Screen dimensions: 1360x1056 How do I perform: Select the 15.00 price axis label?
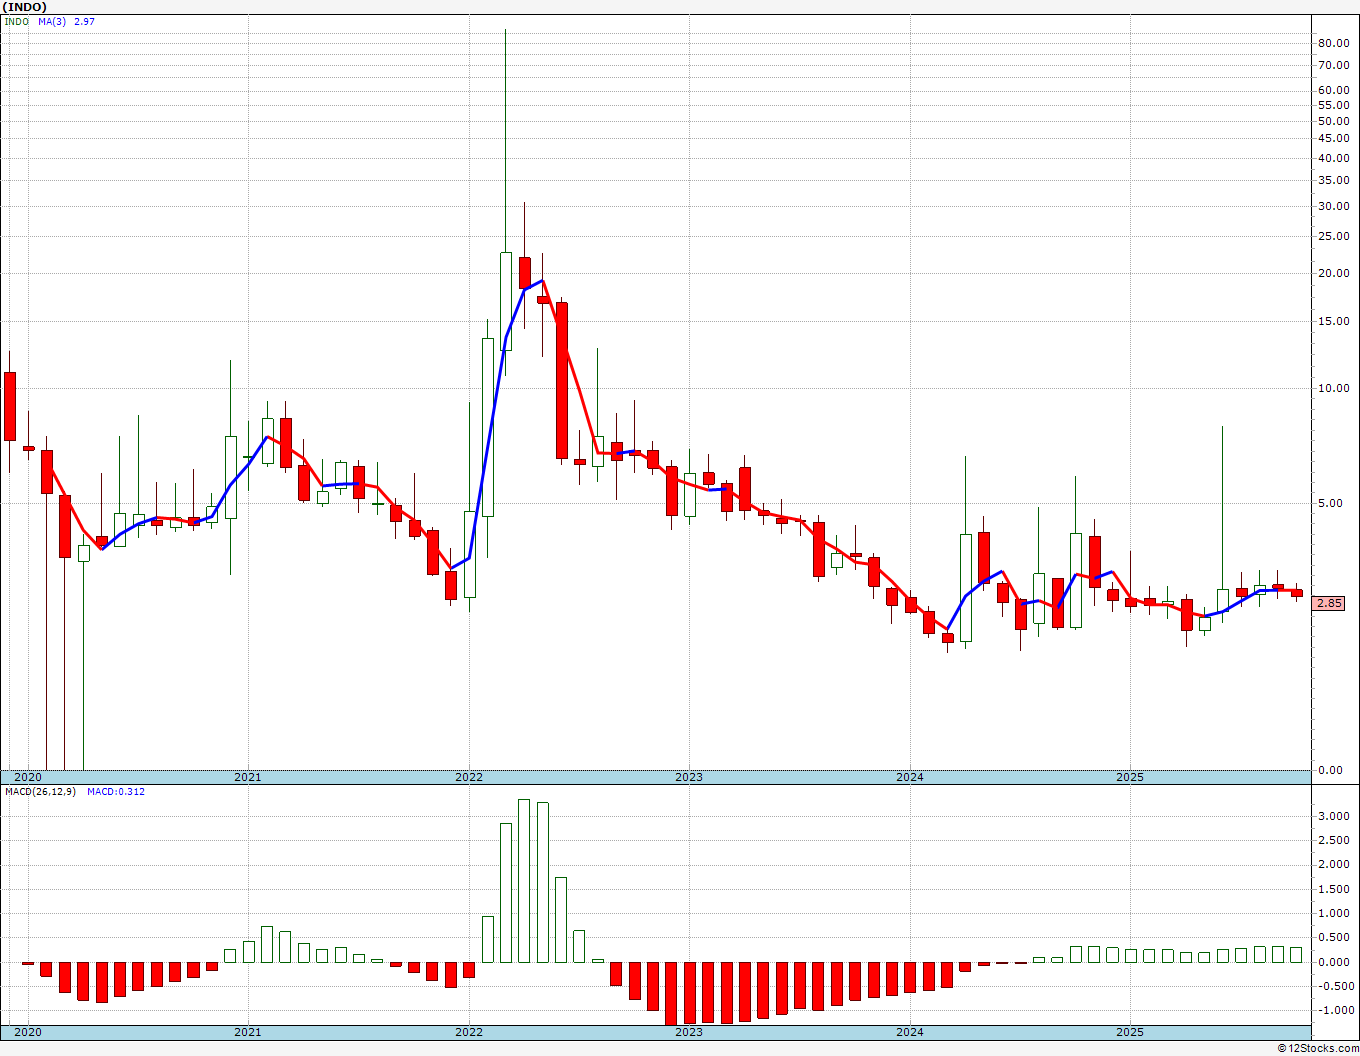1334,321
